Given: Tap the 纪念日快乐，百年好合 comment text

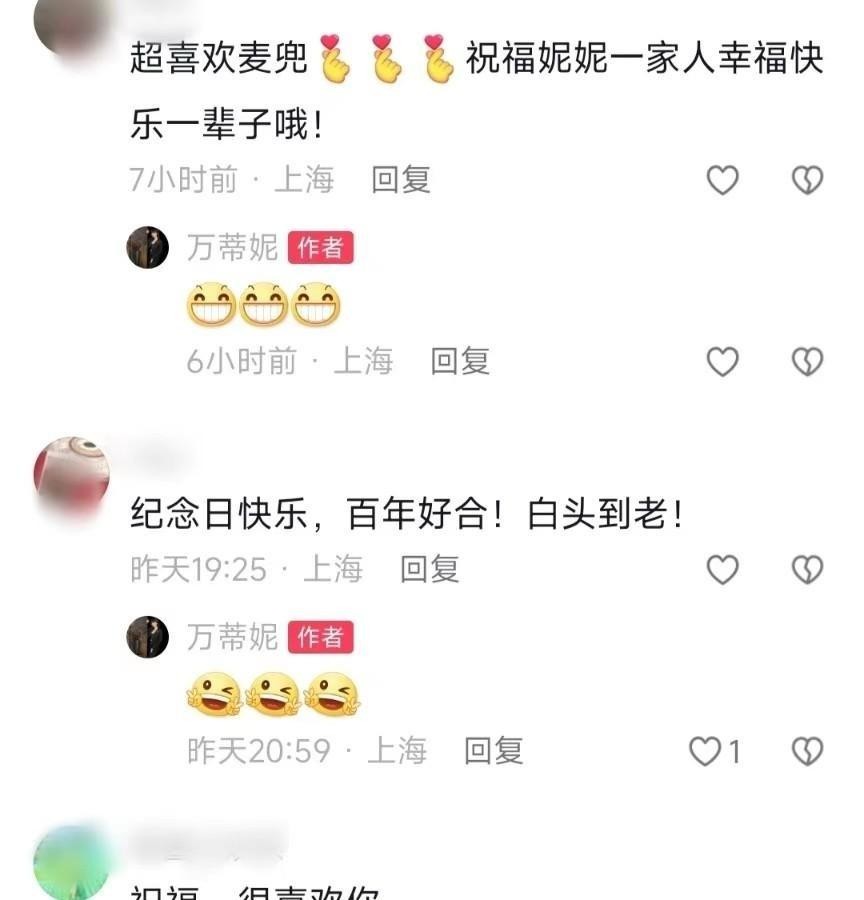Looking at the screenshot, I should pyautogui.click(x=407, y=514).
